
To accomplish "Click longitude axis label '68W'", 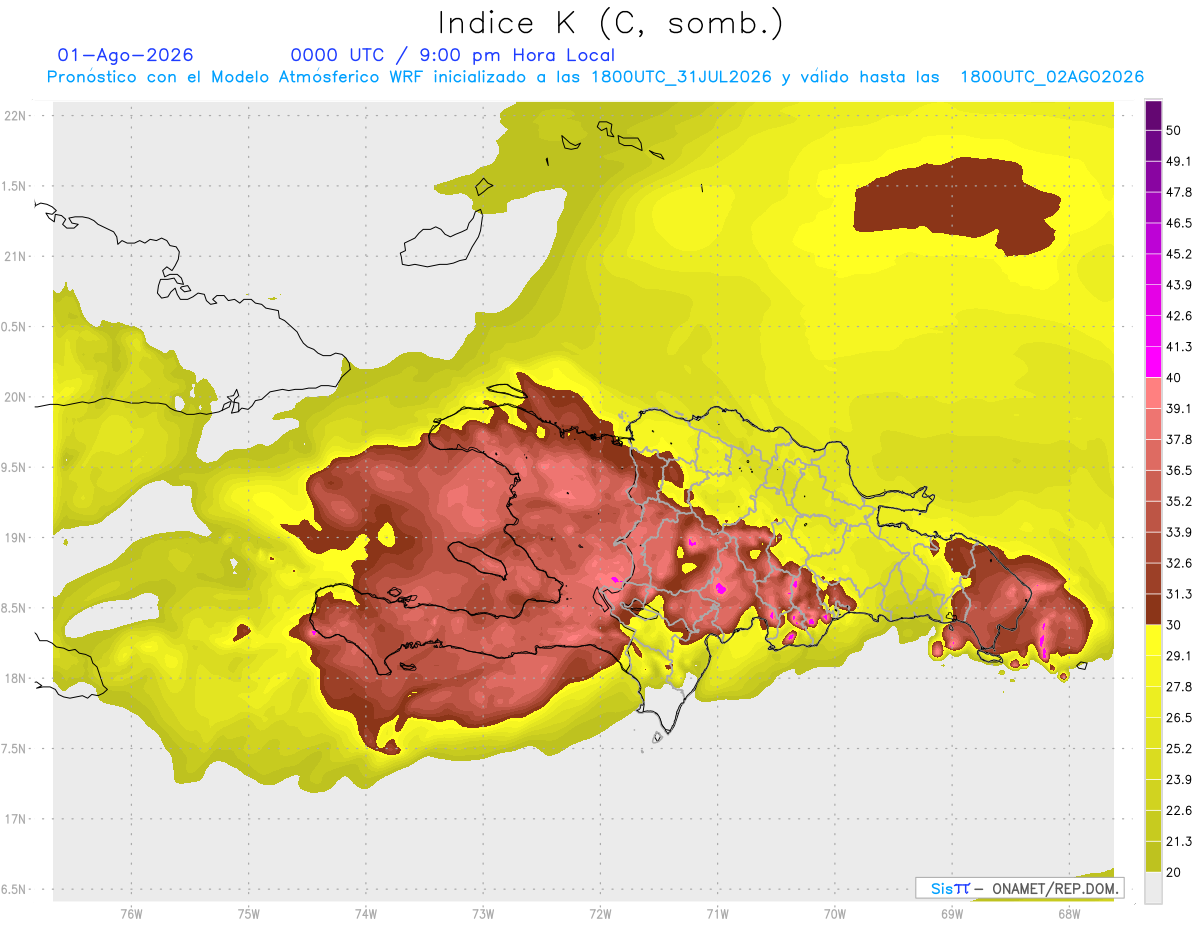I will (1068, 913).
